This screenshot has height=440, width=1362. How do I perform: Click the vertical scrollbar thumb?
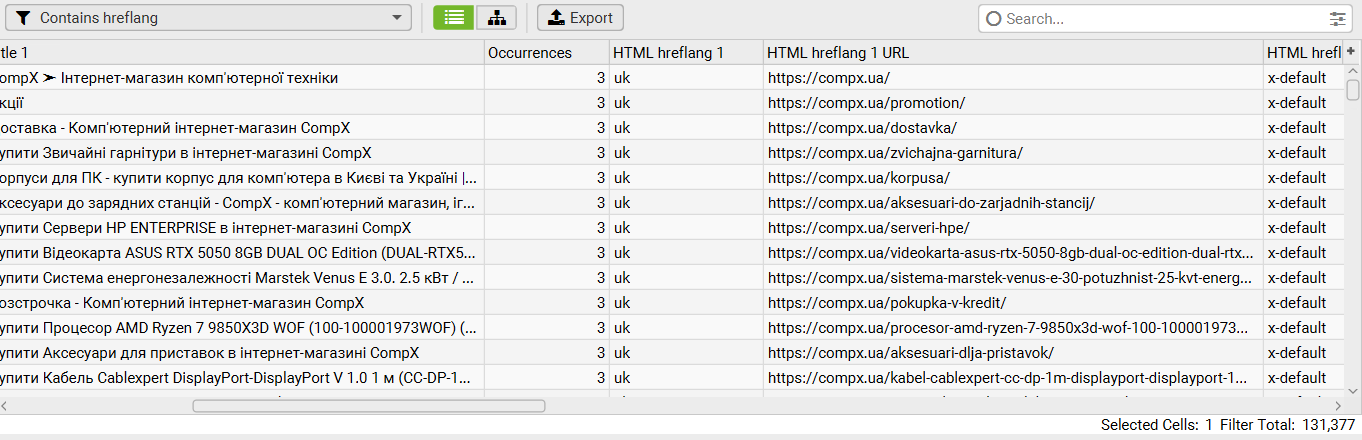[1352, 90]
